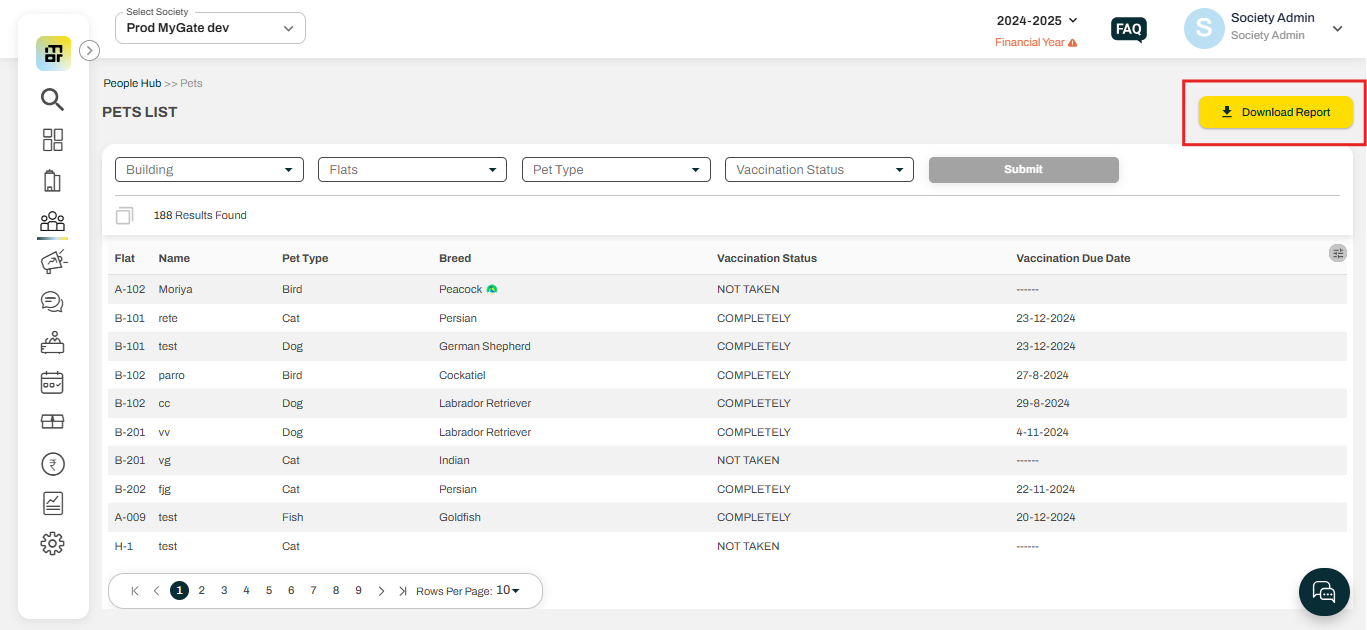Open the Building filter dropdown
Screen dimensions: 1367x630
tap(209, 169)
